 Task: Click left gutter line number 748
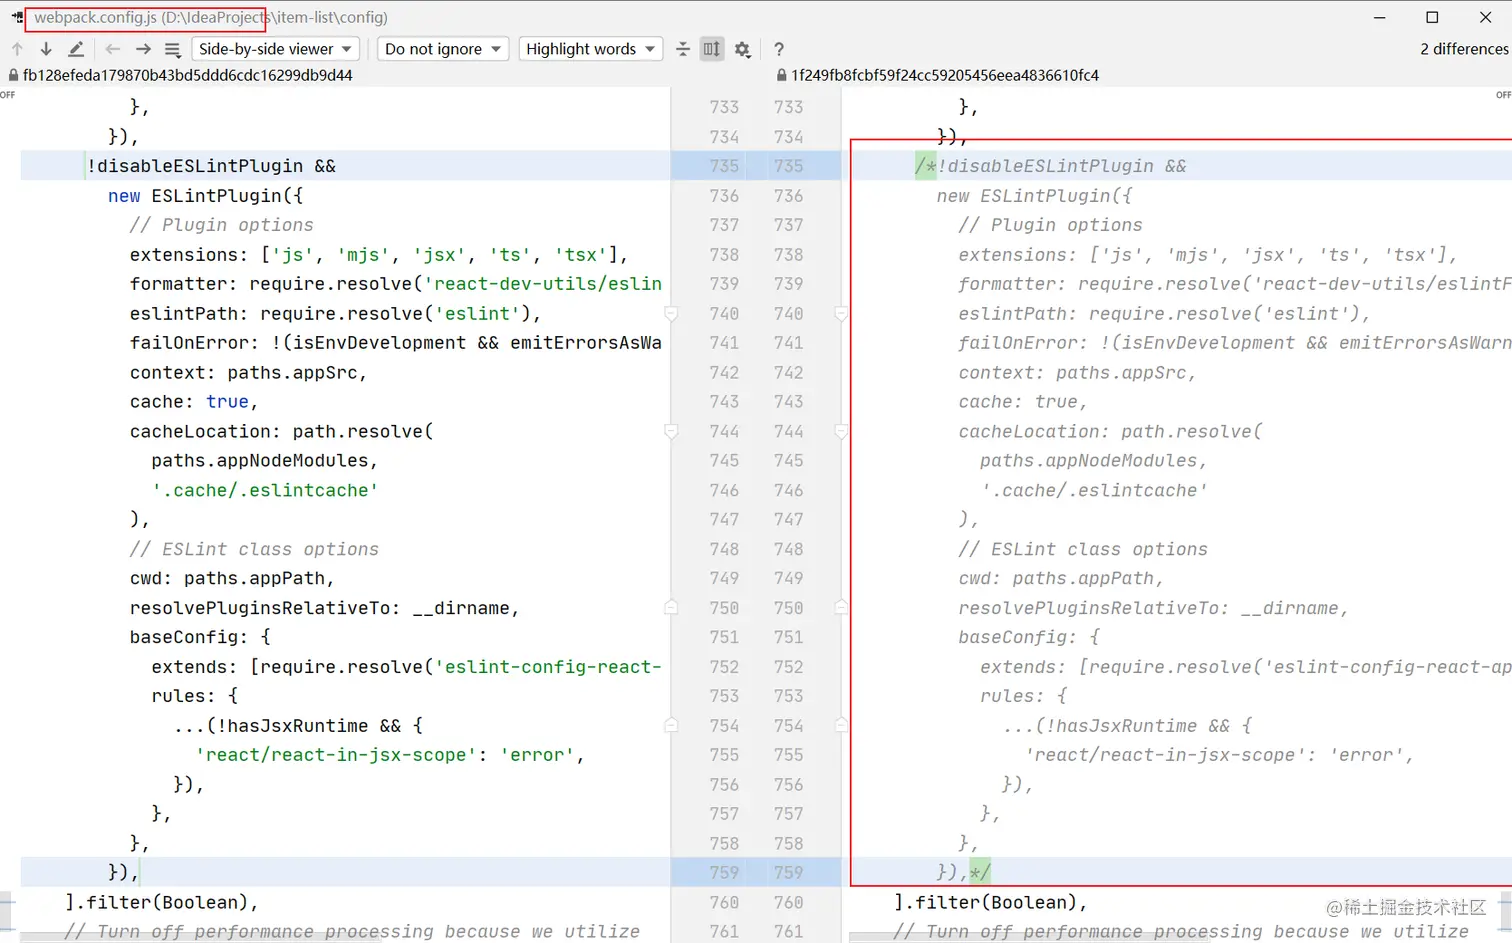(x=724, y=549)
